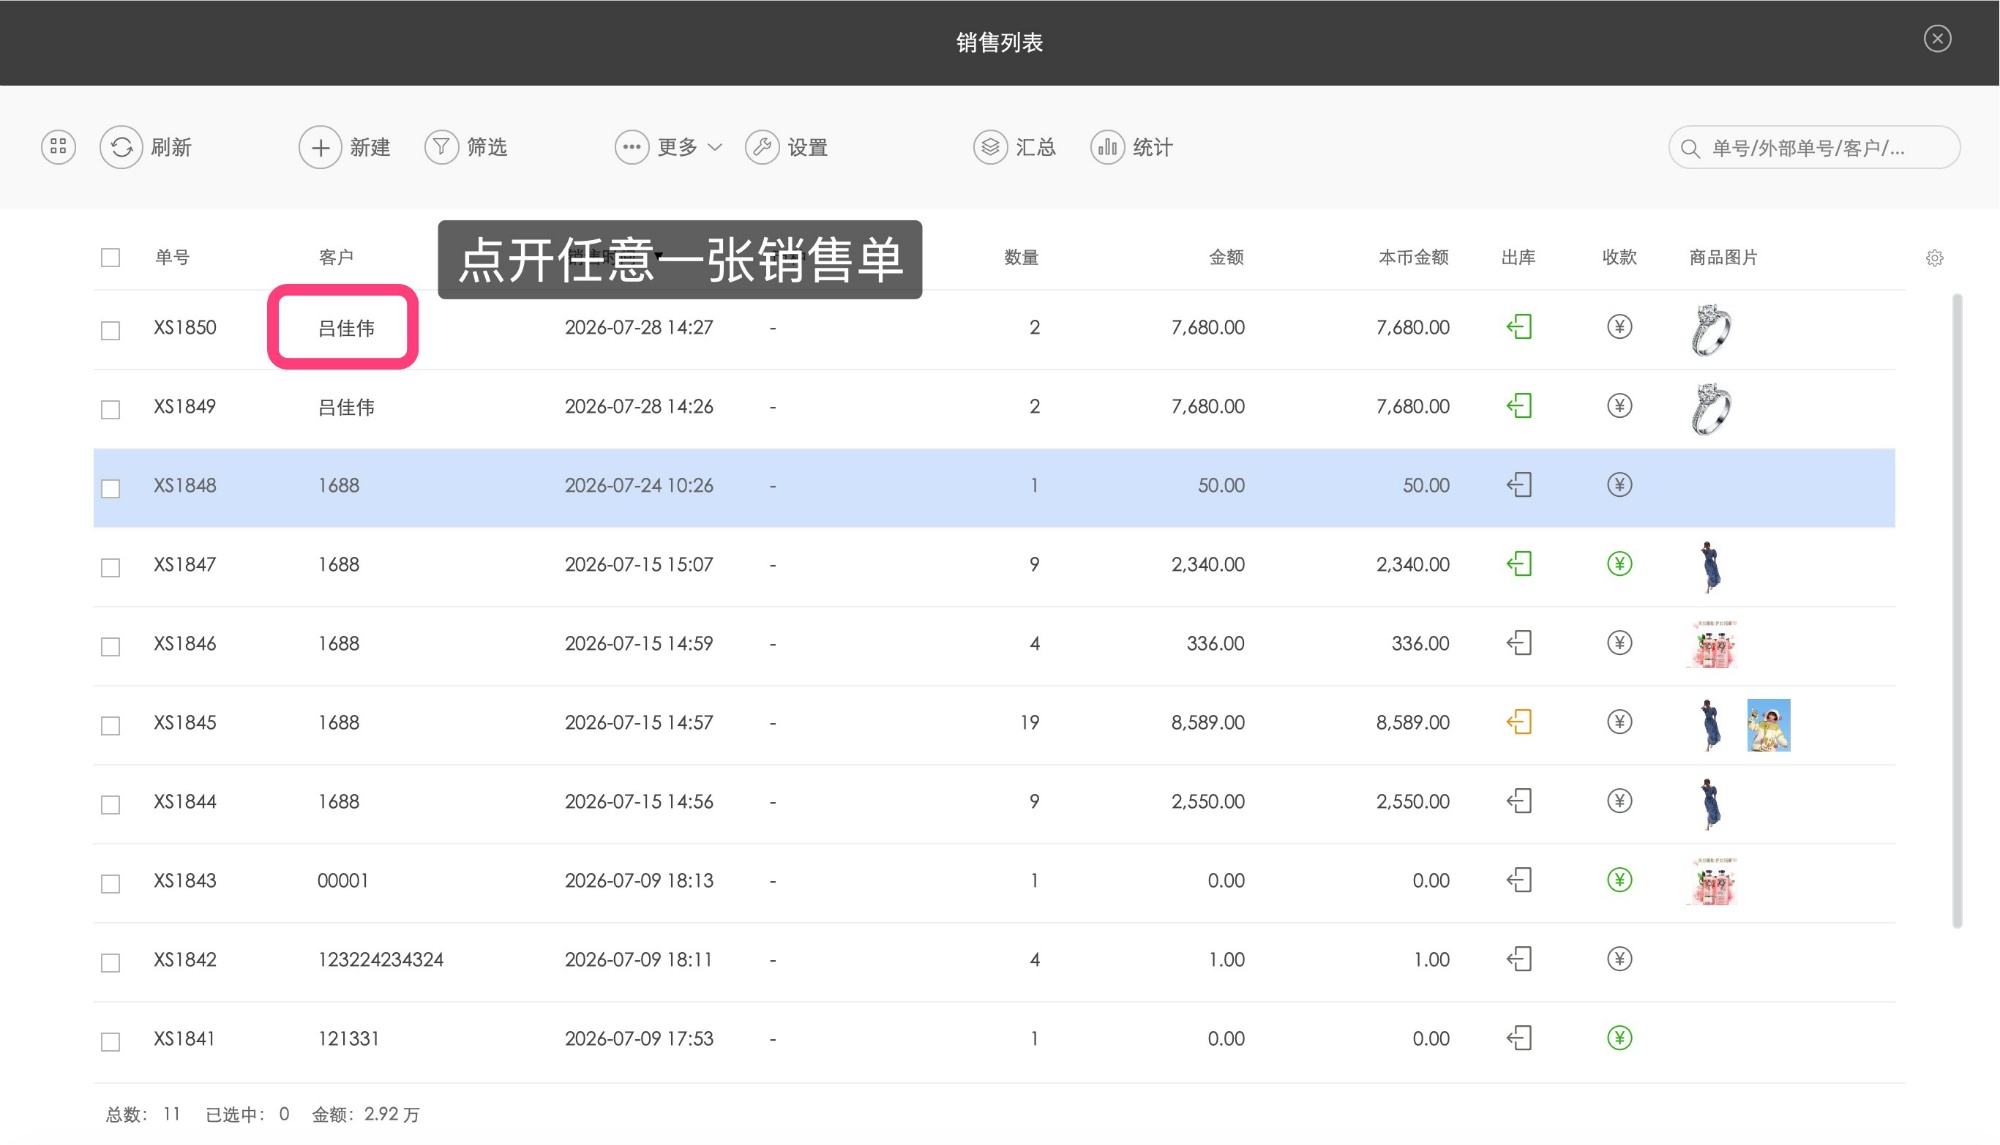Viewport: 2000px width, 1145px height.
Task: Check the box for order XS1844
Action: pyautogui.click(x=110, y=804)
